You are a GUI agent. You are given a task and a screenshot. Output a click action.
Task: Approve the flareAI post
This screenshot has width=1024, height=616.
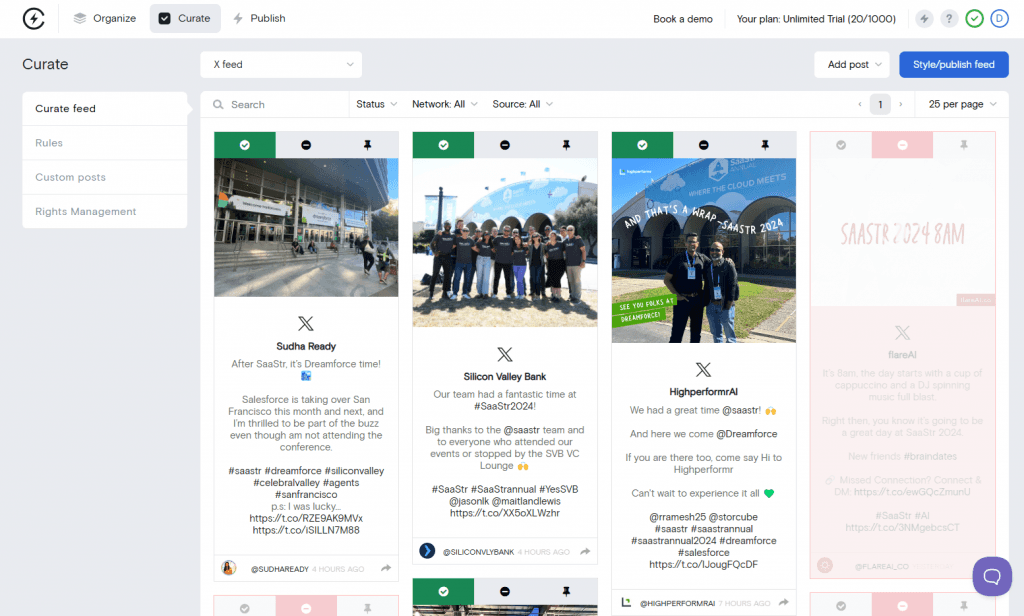(x=841, y=145)
